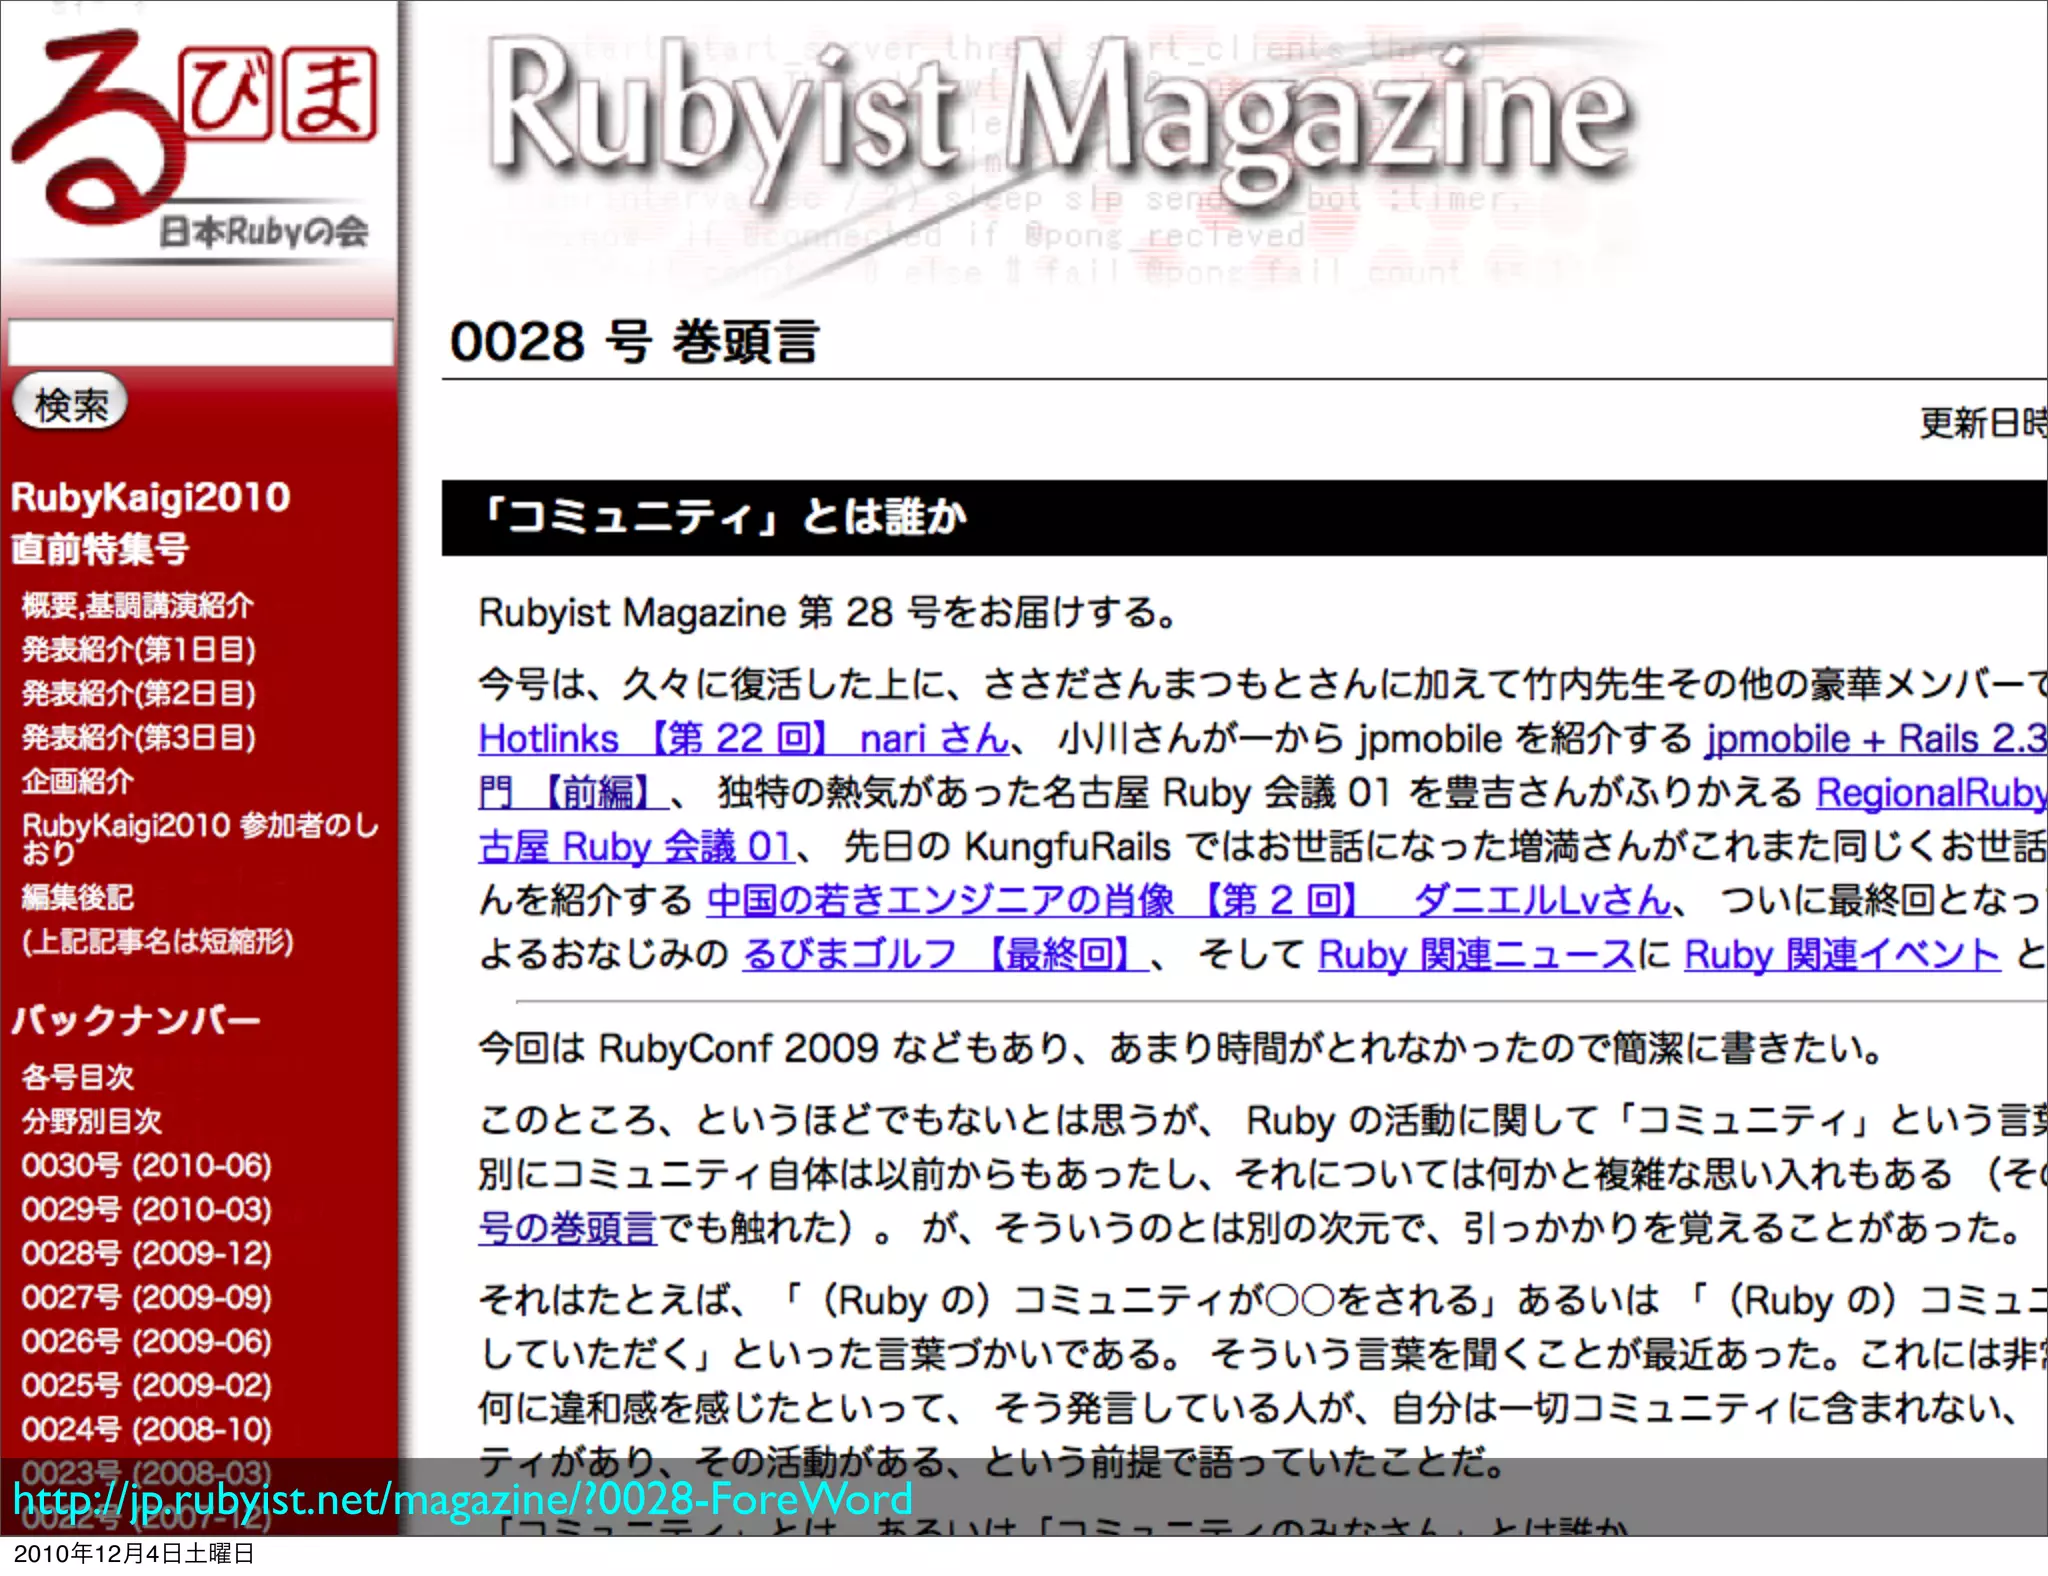2048x1576 pixels.
Task: Open issue 0027号 (2009-09)
Action: [147, 1298]
